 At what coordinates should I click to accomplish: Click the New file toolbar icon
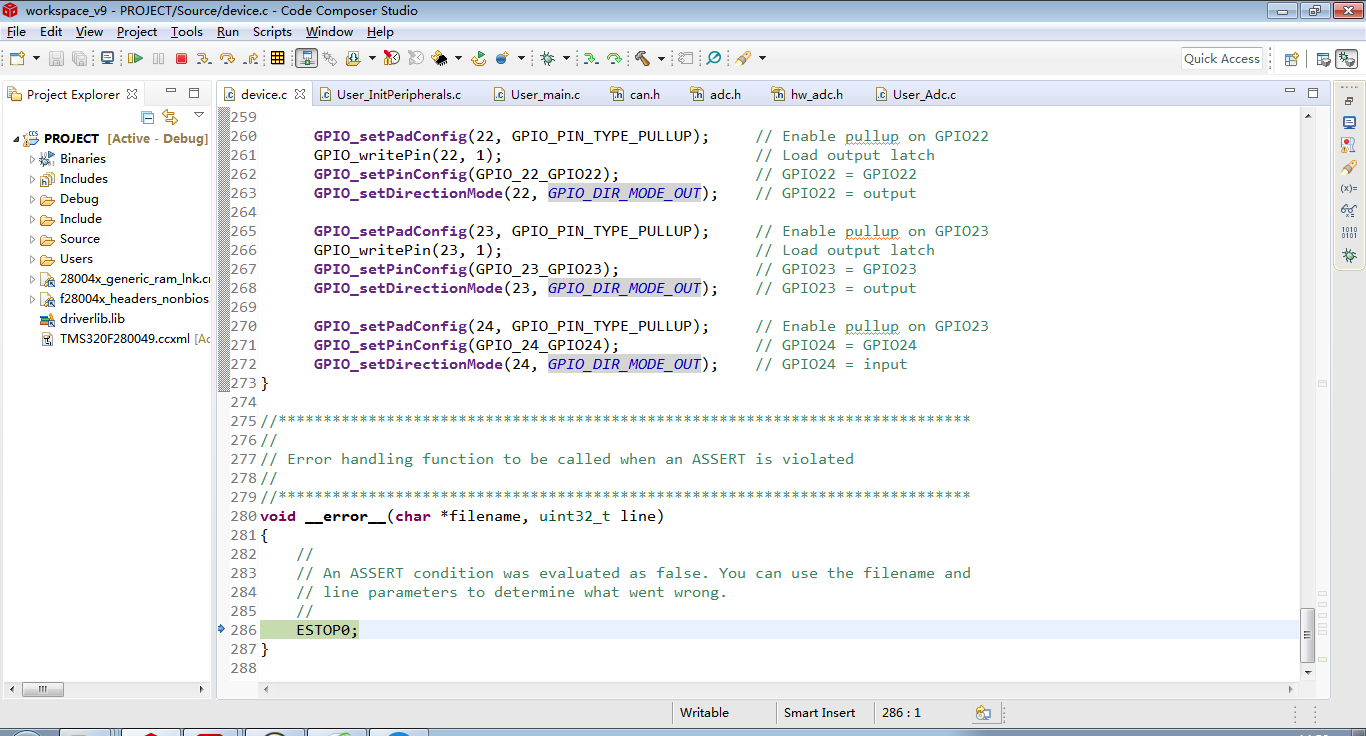[x=18, y=58]
